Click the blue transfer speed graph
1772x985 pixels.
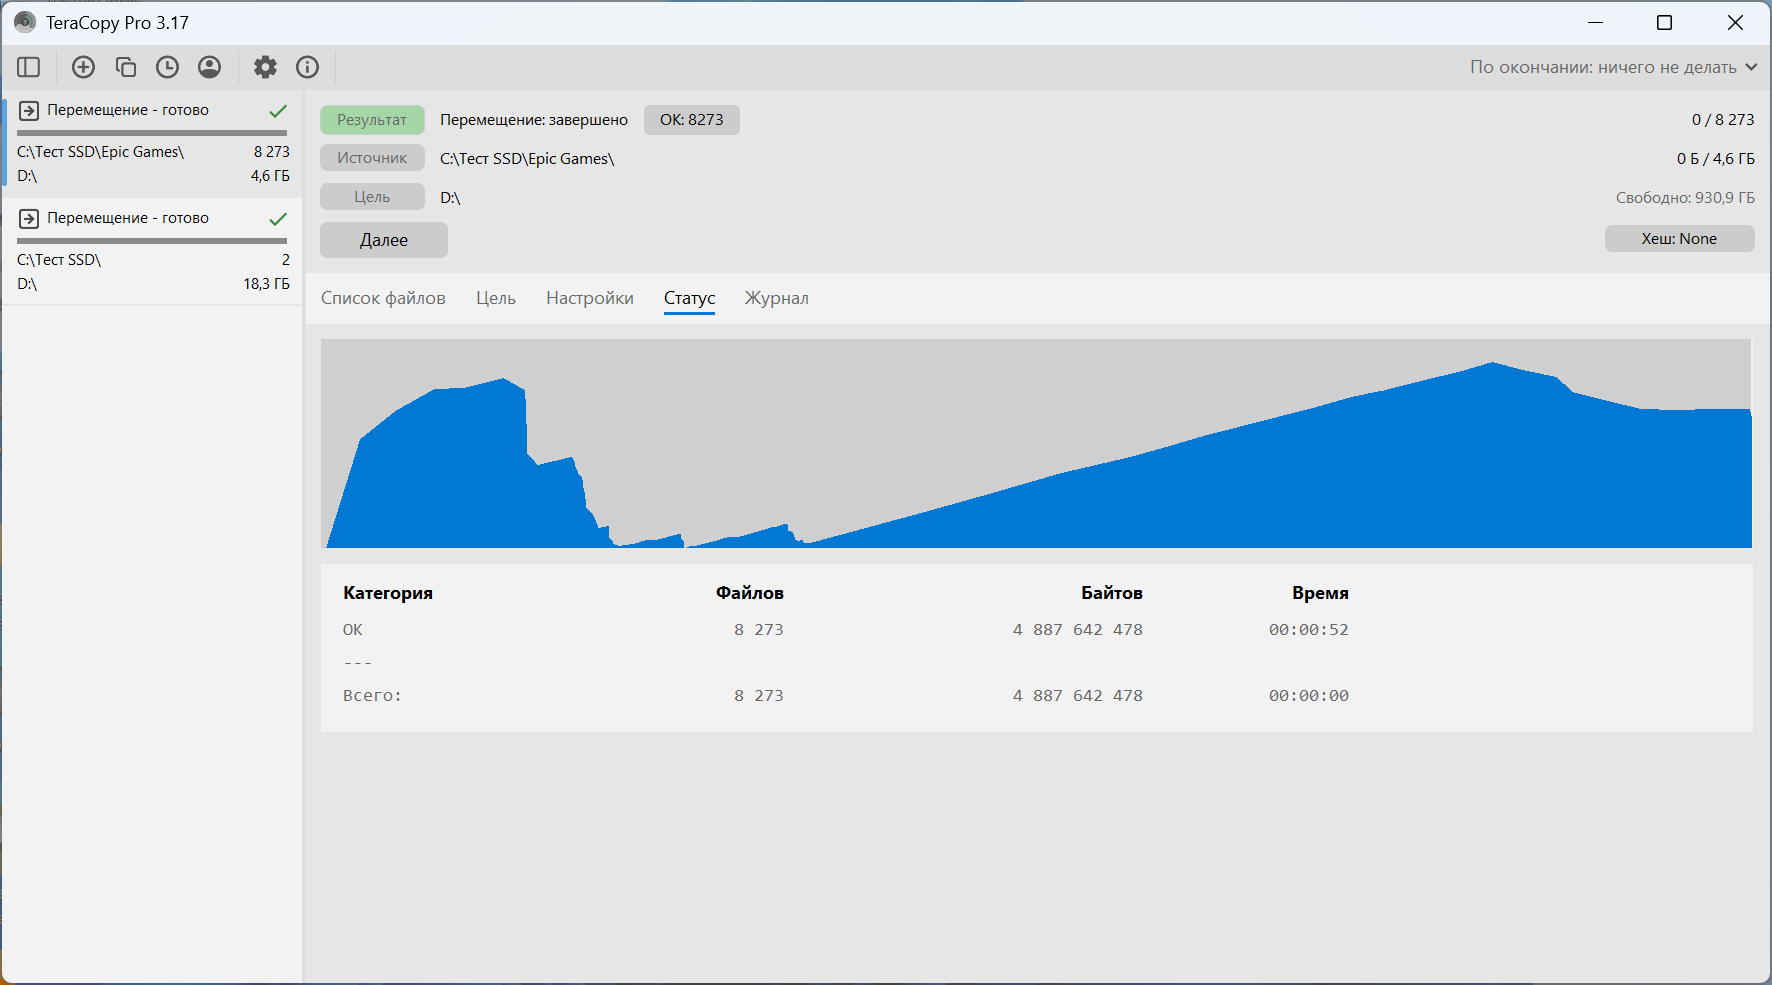point(1036,444)
